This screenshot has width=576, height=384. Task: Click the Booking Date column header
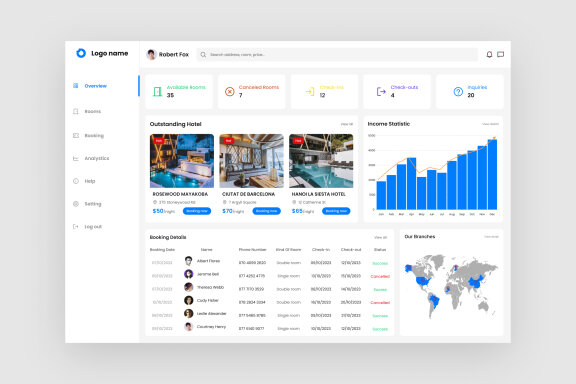162,250
